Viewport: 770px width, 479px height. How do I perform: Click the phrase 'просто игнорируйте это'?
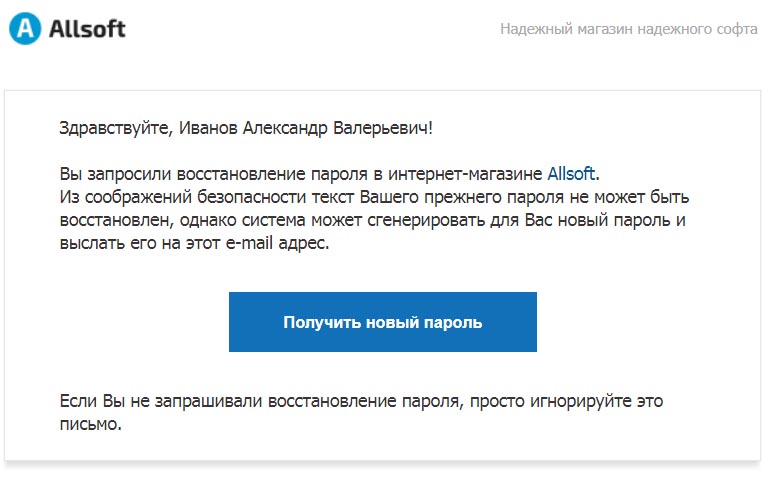pos(566,401)
